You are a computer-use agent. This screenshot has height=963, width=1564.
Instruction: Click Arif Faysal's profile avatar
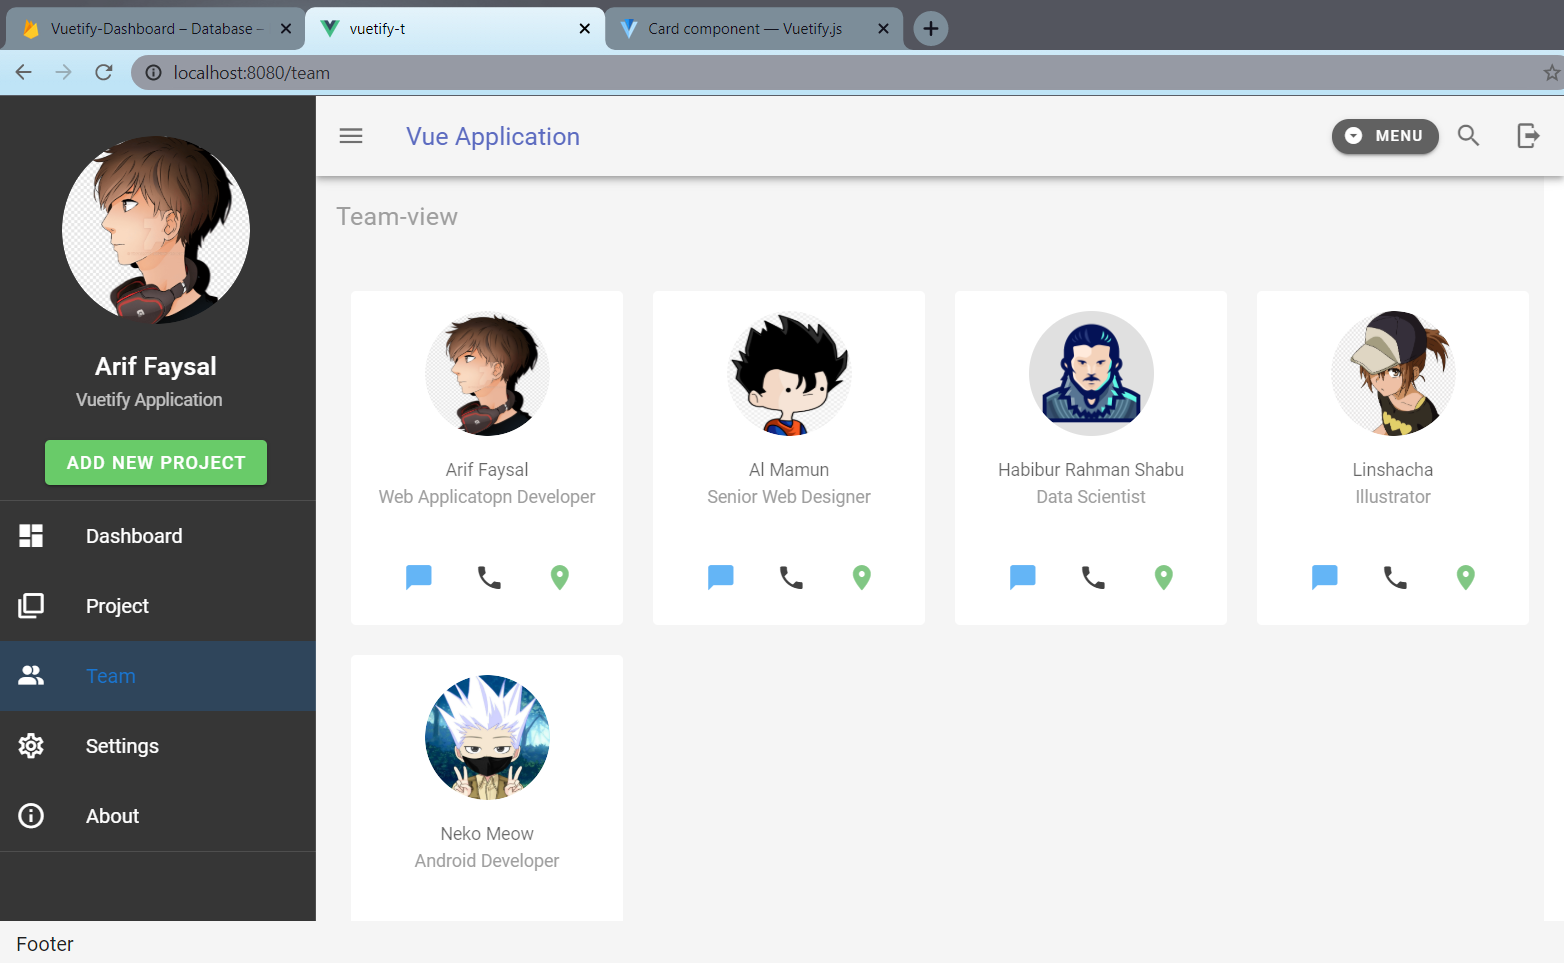(x=156, y=229)
